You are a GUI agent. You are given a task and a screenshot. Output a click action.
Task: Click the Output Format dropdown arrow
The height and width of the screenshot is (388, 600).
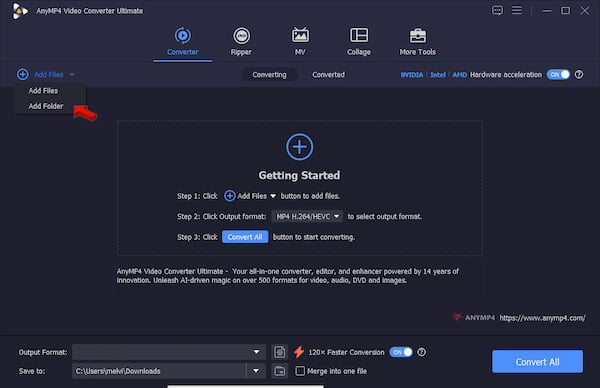point(256,352)
